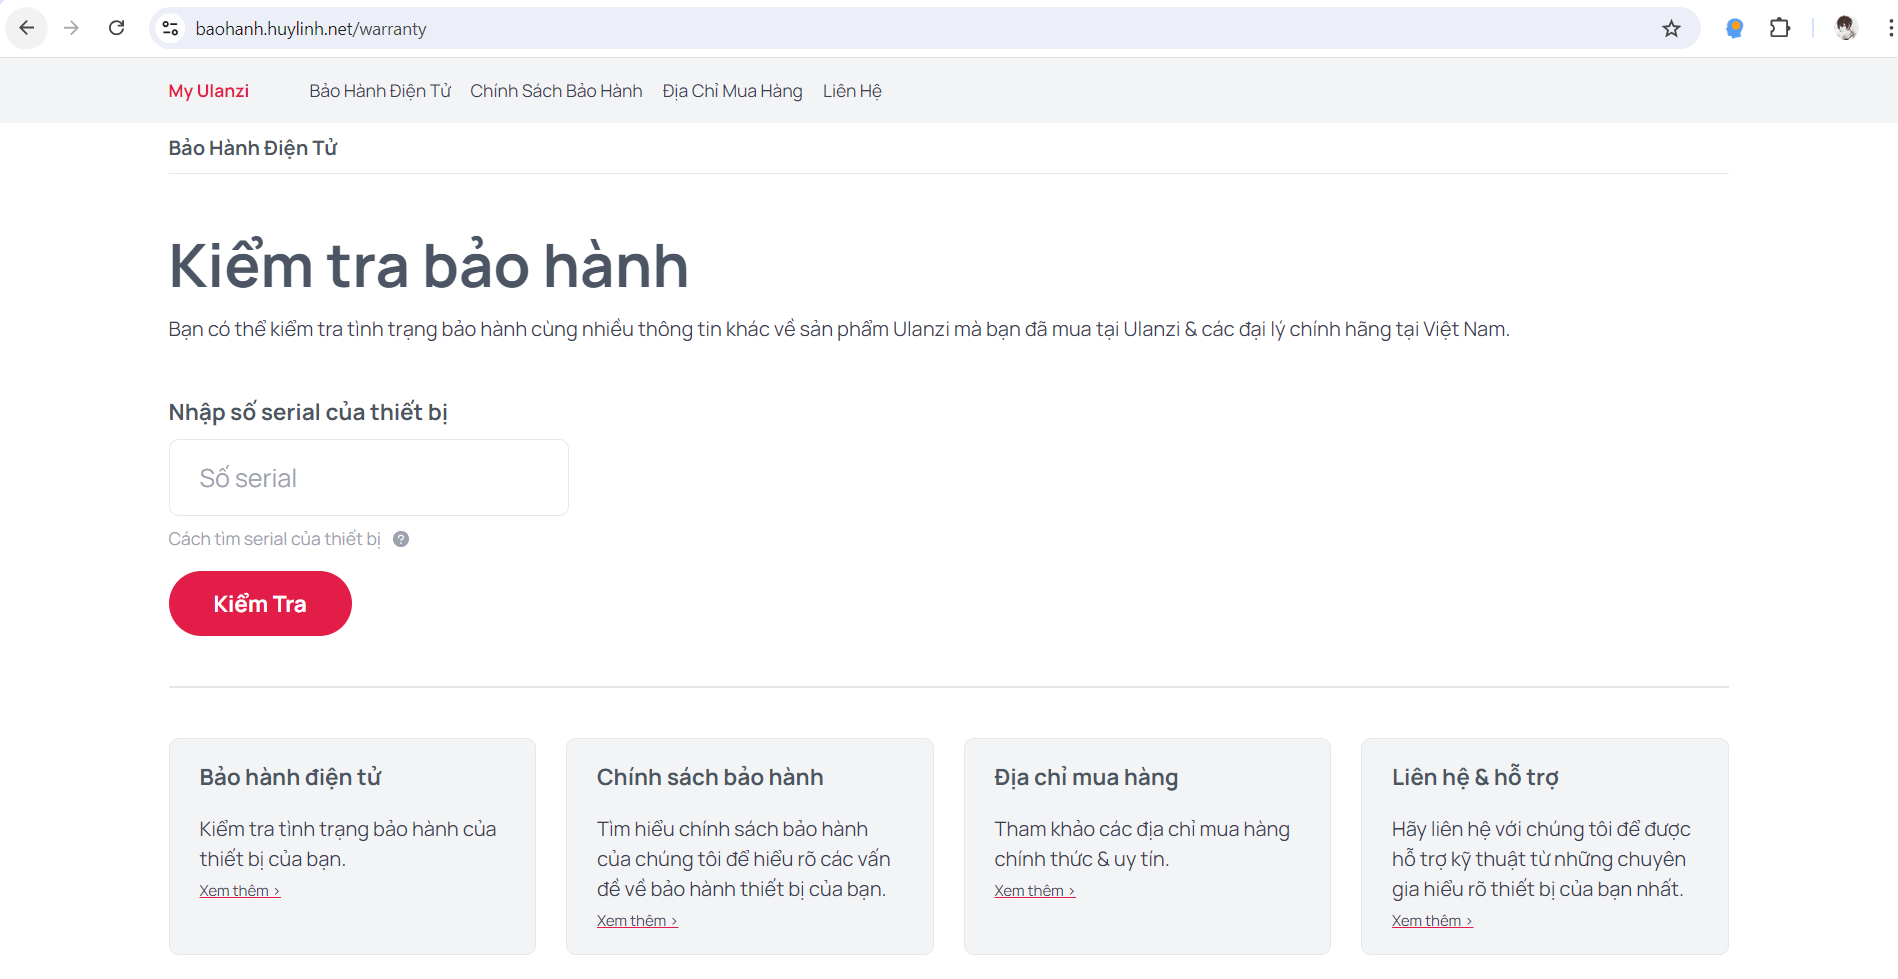Open the blue extension icon
The image size is (1898, 979).
click(x=1735, y=29)
